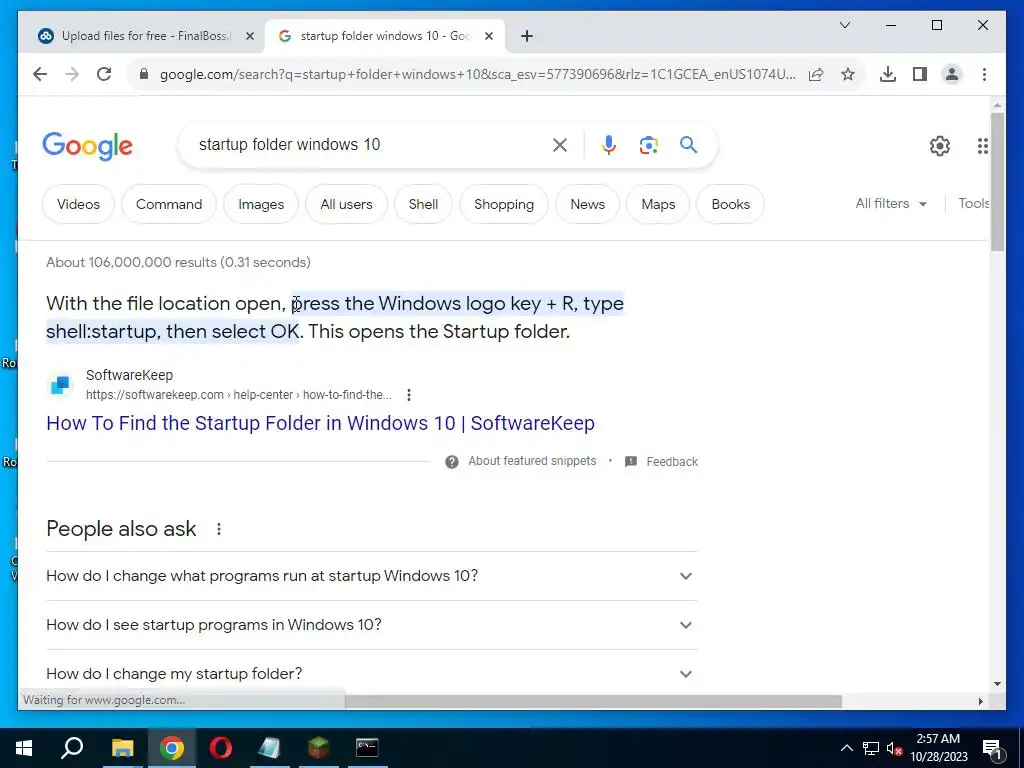Filter results by Books
This screenshot has height=768, width=1024.
[731, 204]
